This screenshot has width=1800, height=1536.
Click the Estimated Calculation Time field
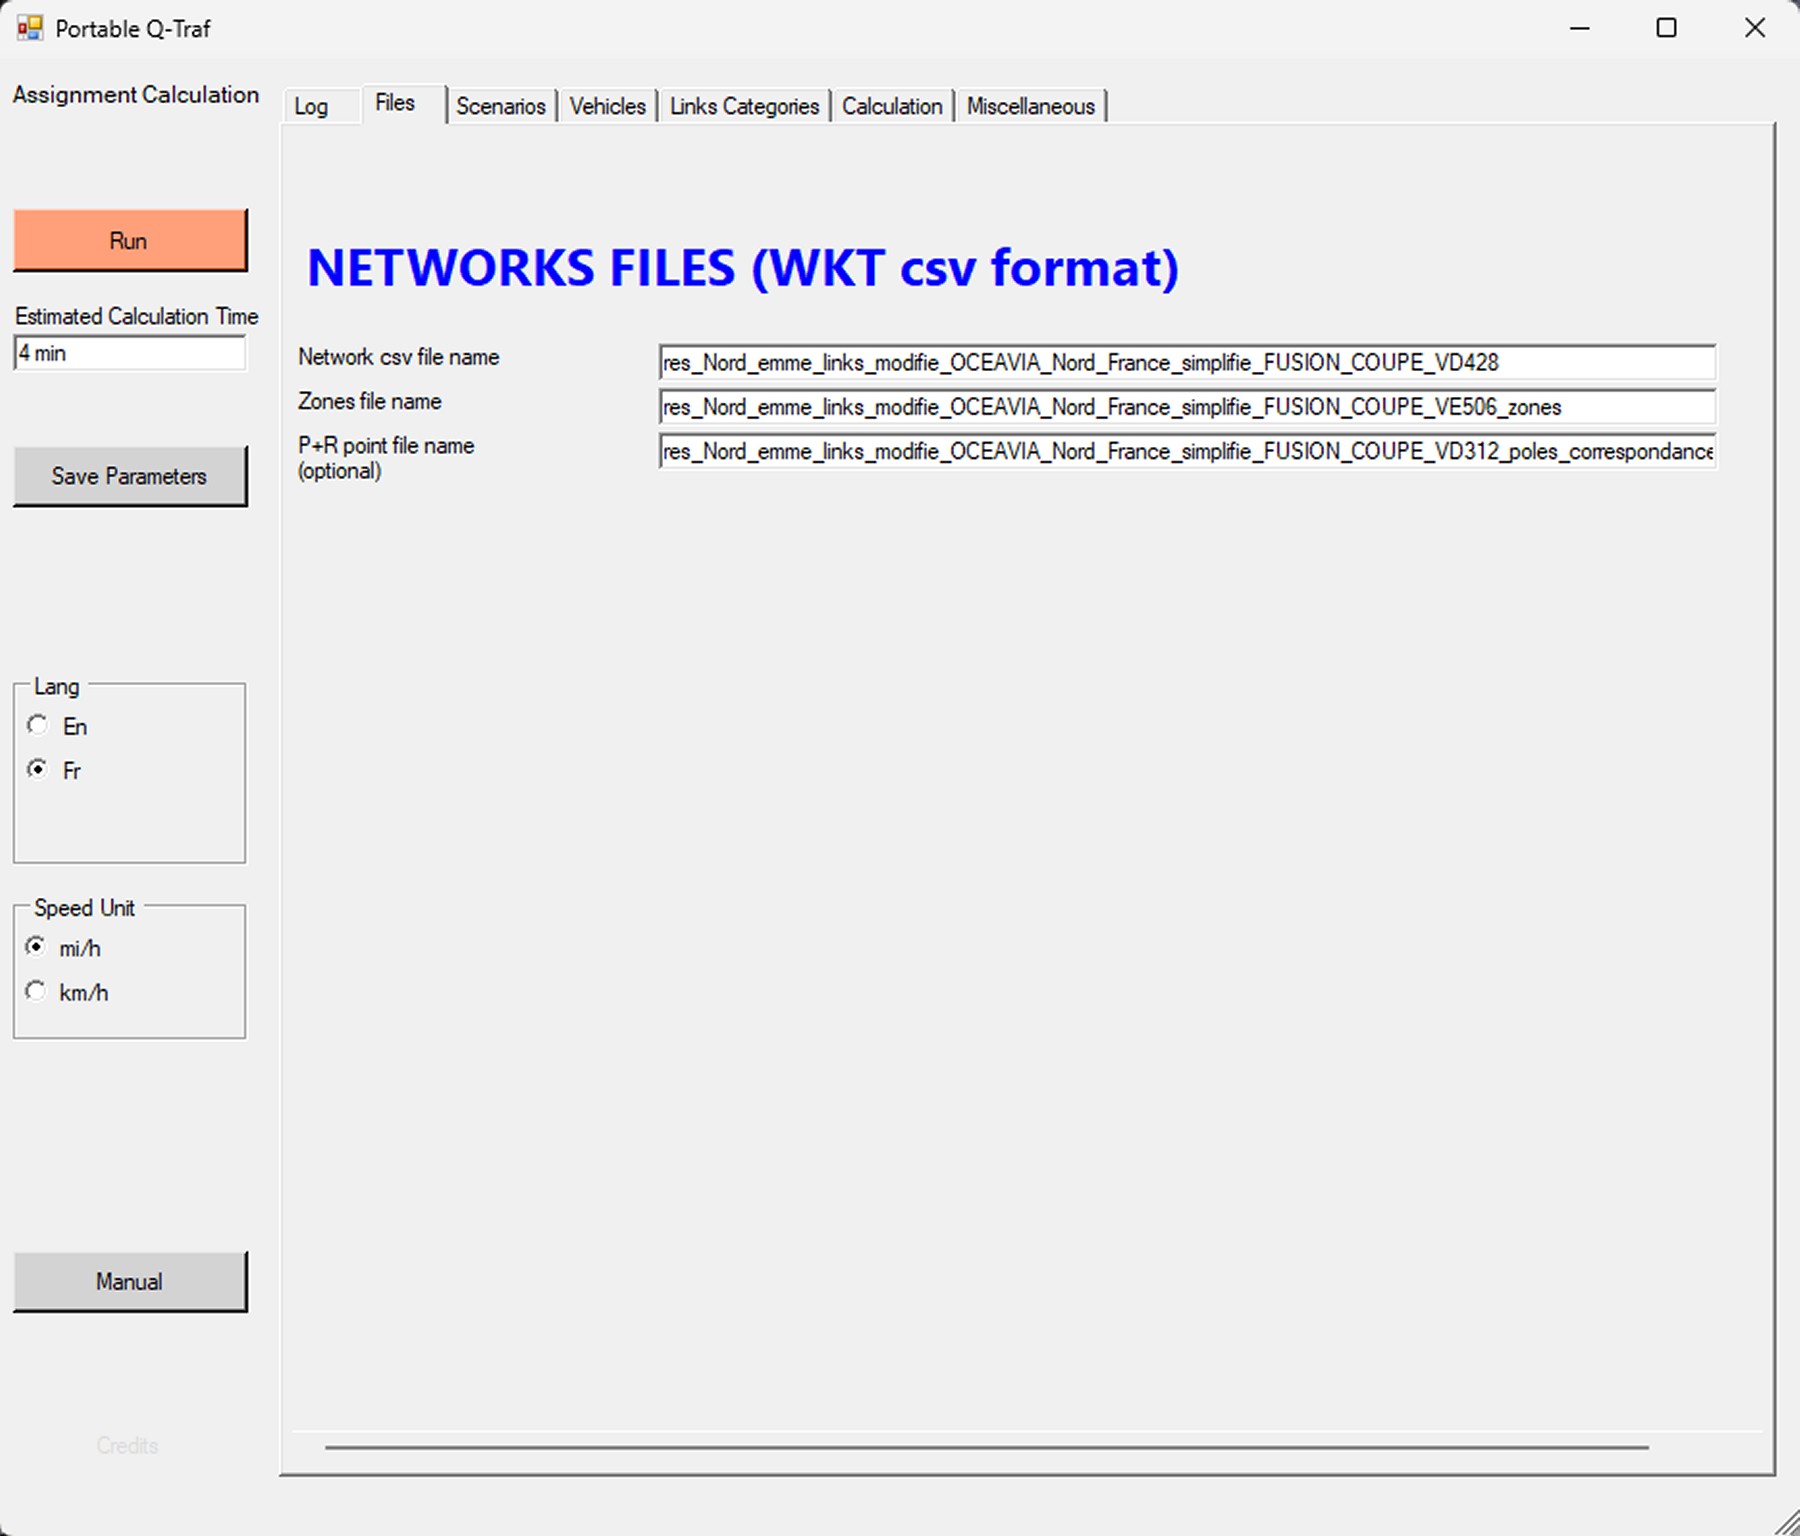pos(130,353)
